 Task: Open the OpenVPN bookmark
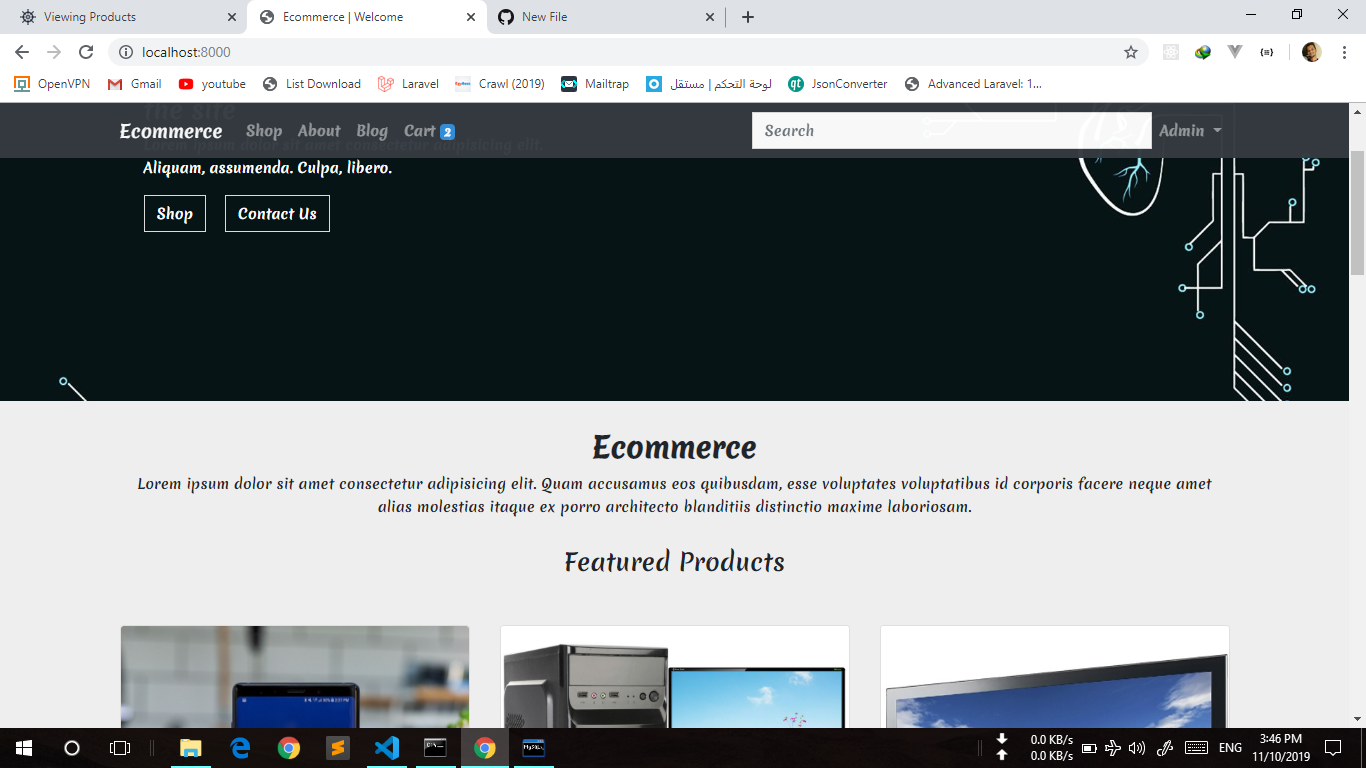(52, 84)
